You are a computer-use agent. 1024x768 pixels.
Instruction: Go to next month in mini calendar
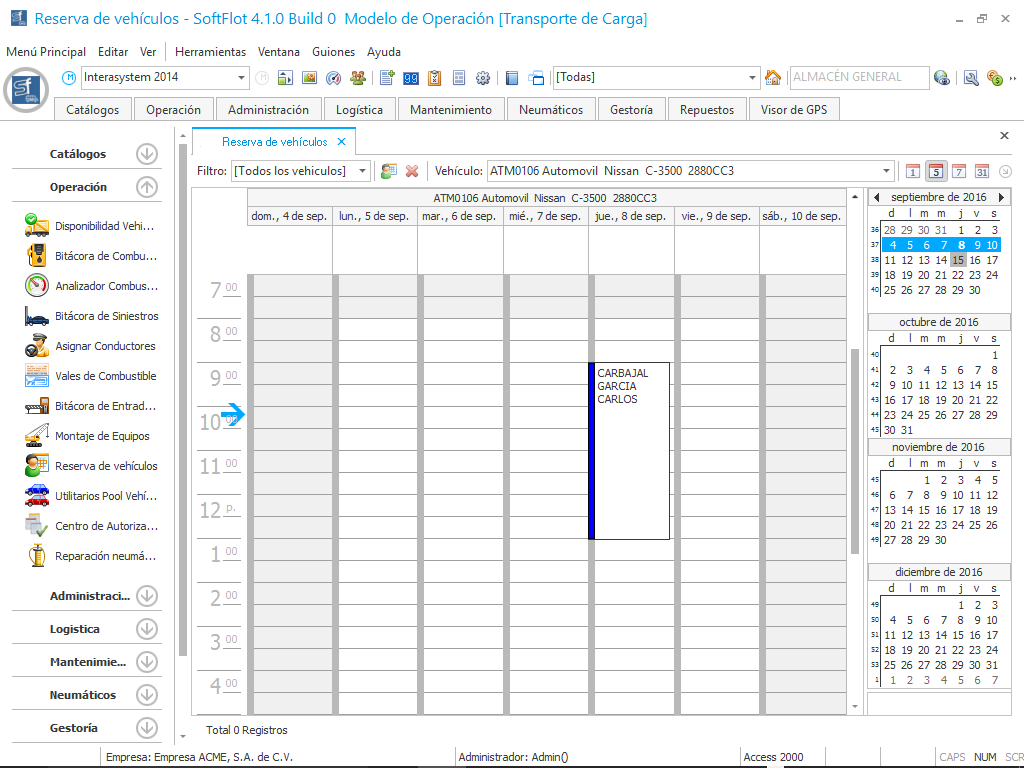[1001, 197]
